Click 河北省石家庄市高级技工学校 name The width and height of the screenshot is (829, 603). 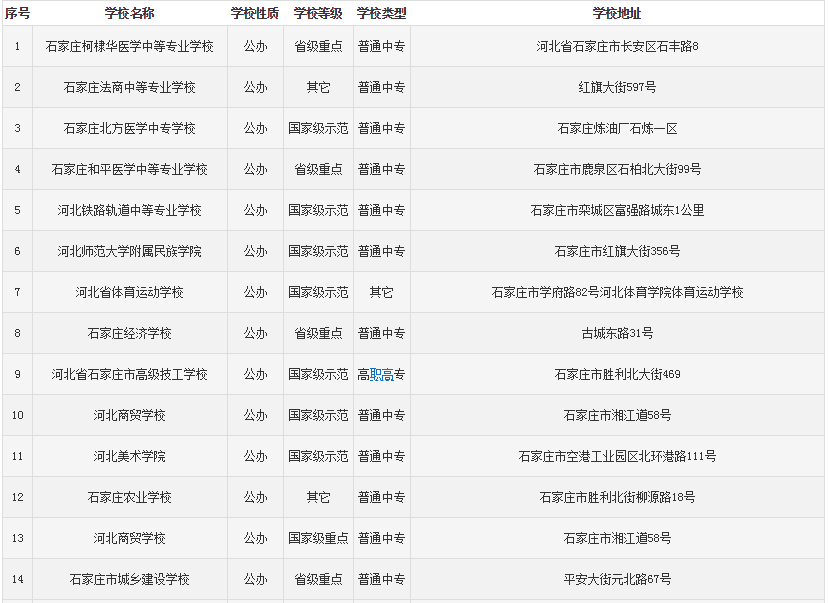coord(130,374)
